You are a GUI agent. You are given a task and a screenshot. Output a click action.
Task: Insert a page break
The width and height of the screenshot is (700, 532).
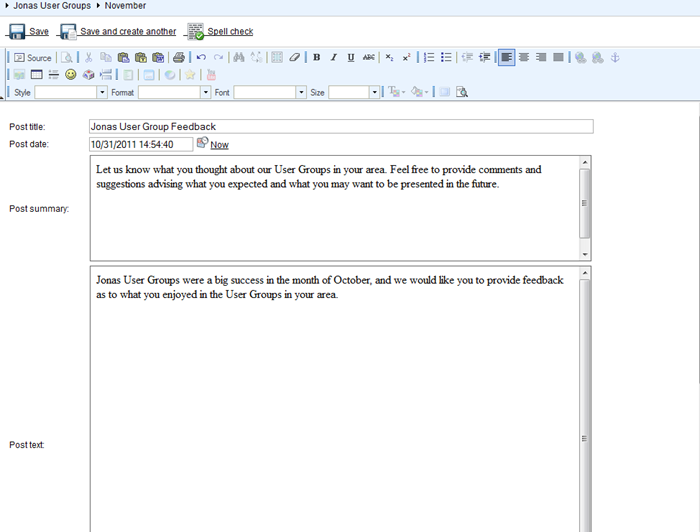pyautogui.click(x=106, y=75)
